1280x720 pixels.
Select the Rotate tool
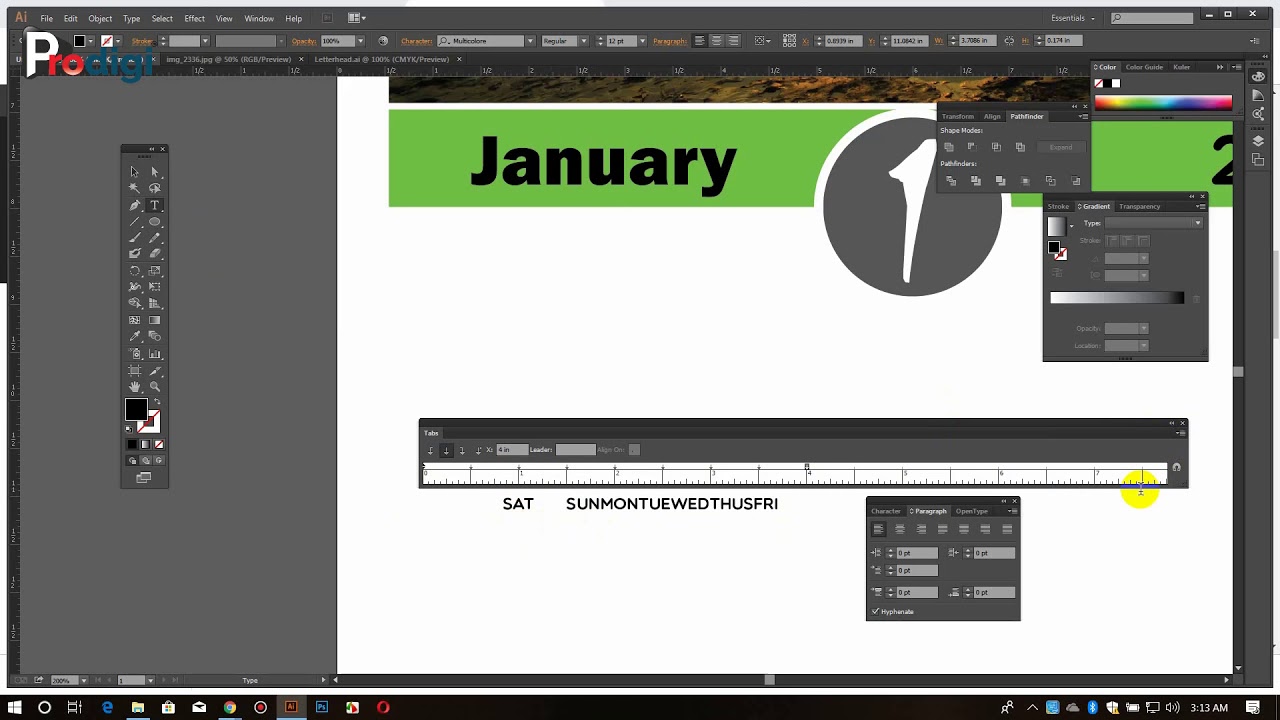point(135,271)
